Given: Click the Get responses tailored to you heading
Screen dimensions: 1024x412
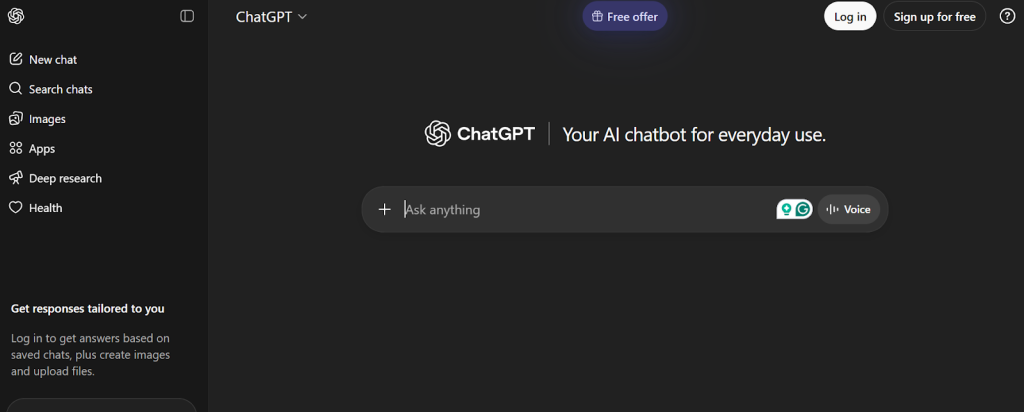Looking at the screenshot, I should point(88,309).
